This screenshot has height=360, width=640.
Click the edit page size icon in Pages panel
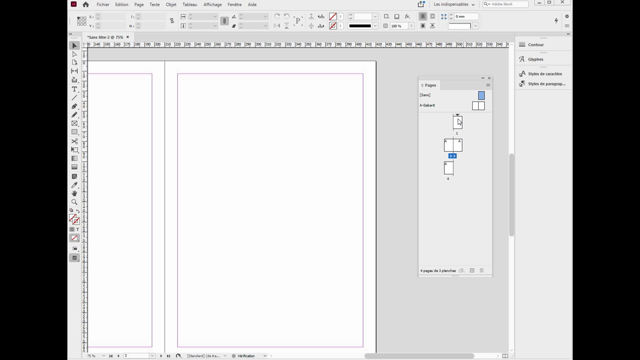click(462, 271)
